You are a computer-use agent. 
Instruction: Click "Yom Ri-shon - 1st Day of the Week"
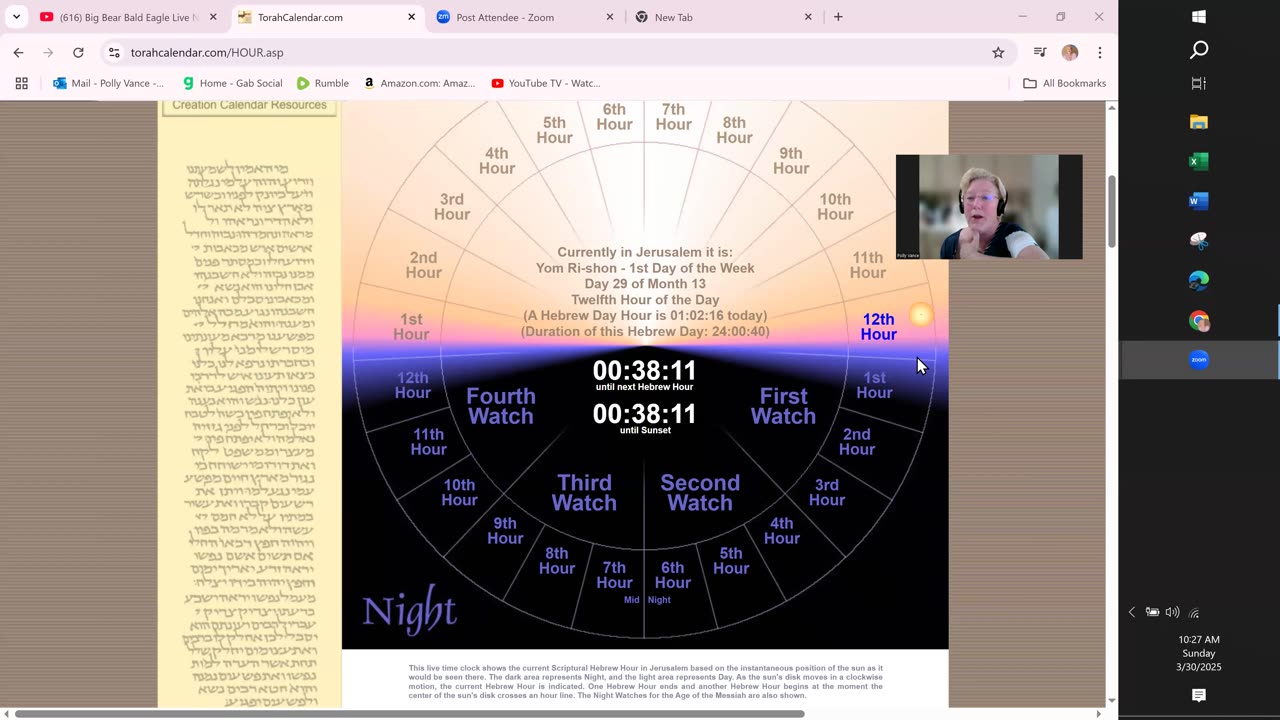tap(645, 268)
